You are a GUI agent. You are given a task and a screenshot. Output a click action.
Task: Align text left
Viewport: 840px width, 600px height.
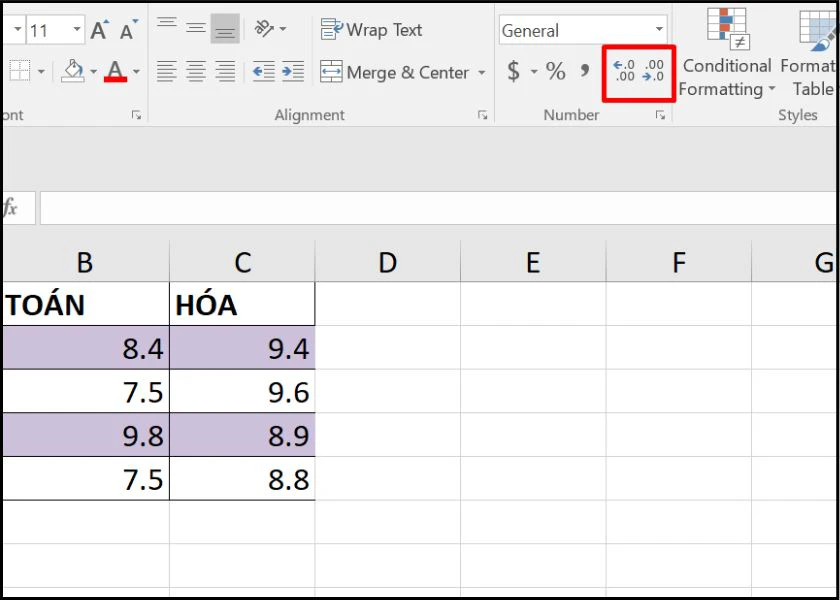point(167,71)
